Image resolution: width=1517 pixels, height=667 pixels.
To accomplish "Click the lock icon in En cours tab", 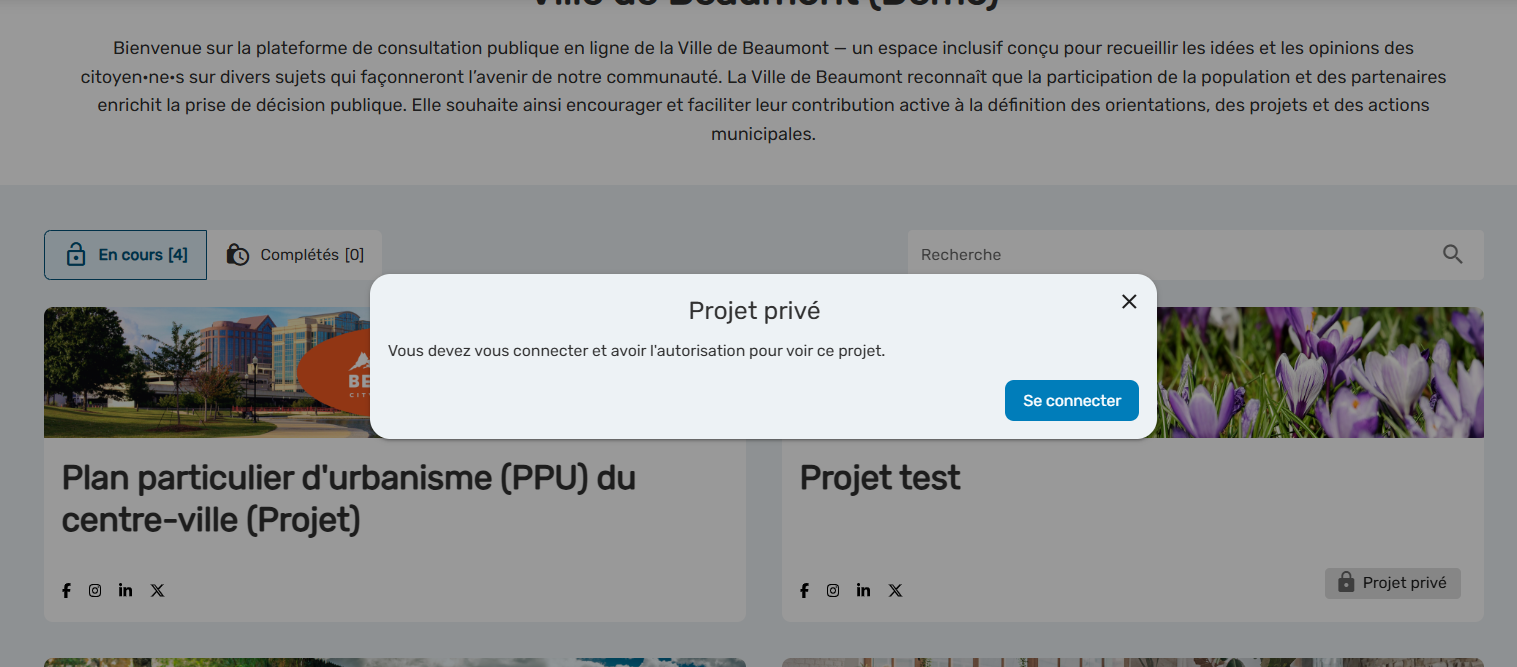I will 76,255.
